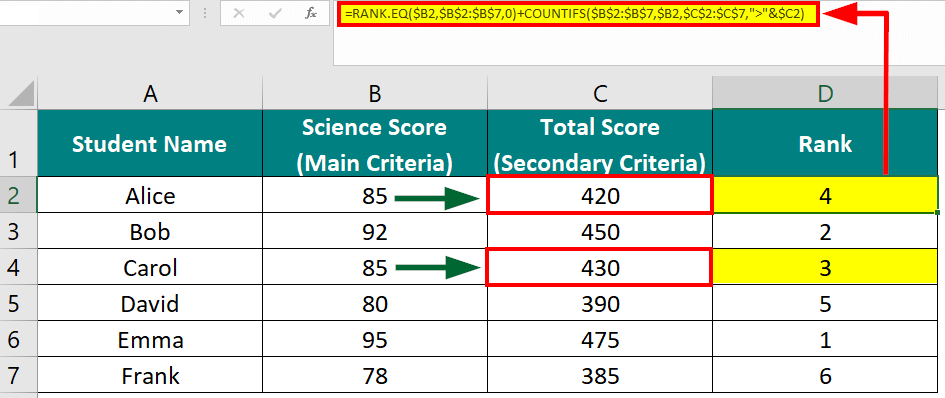Select the cell containing Carol
The width and height of the screenshot is (945, 398).
click(149, 267)
